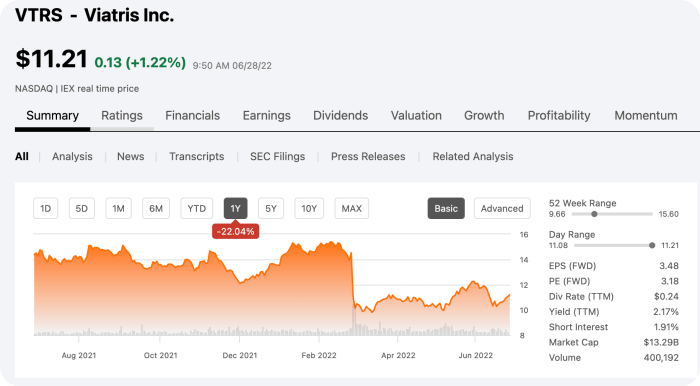The height and width of the screenshot is (386, 700).
Task: Open the Growth tab
Action: [484, 116]
